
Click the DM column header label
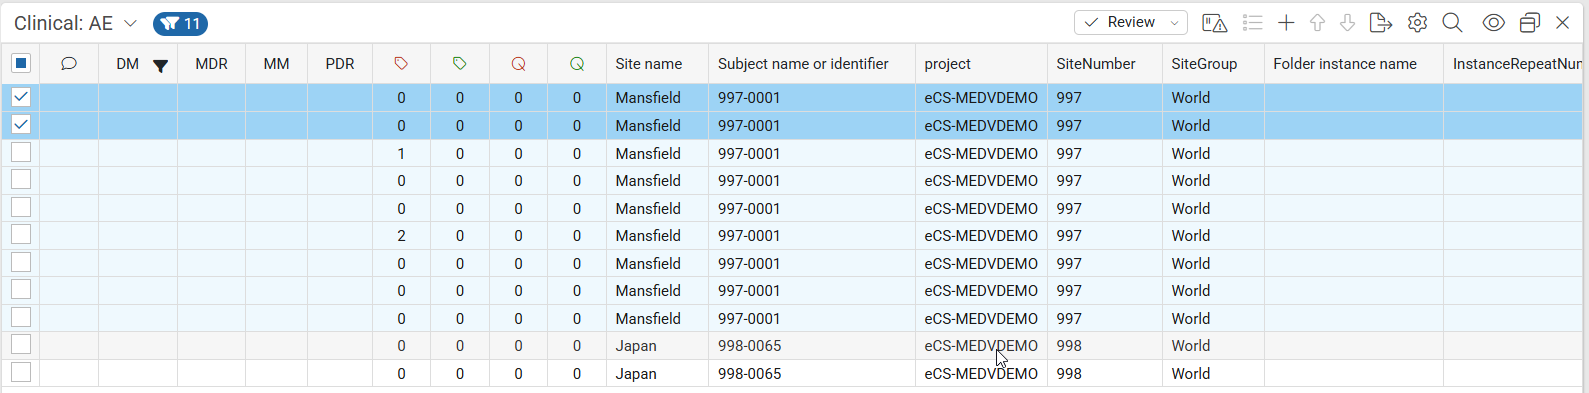point(127,64)
